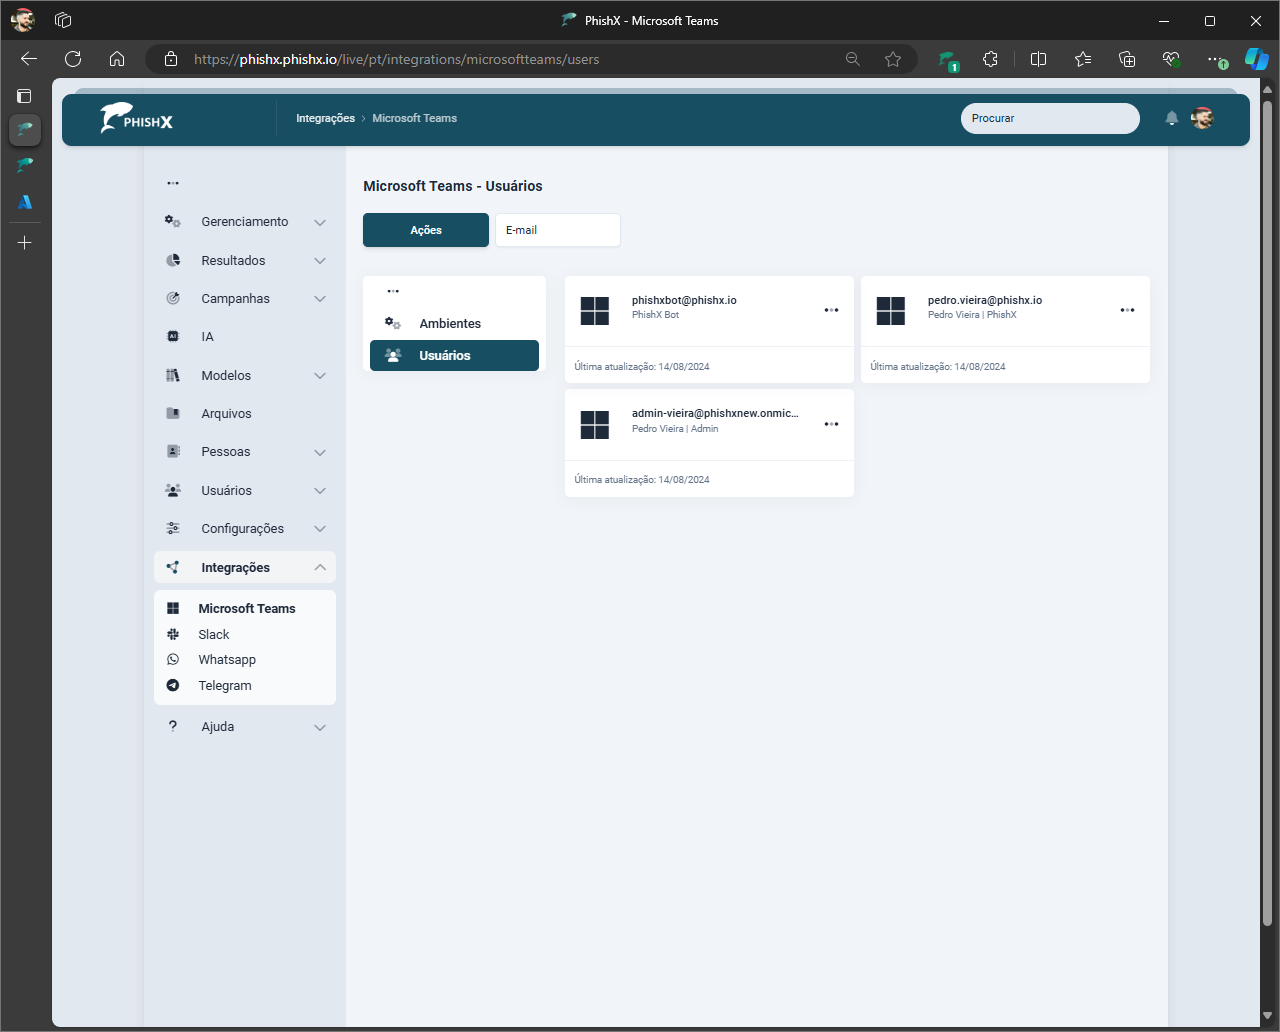Viewport: 1280px width, 1032px height.
Task: Click the Gerenciamento gears icon
Action: [x=173, y=222]
